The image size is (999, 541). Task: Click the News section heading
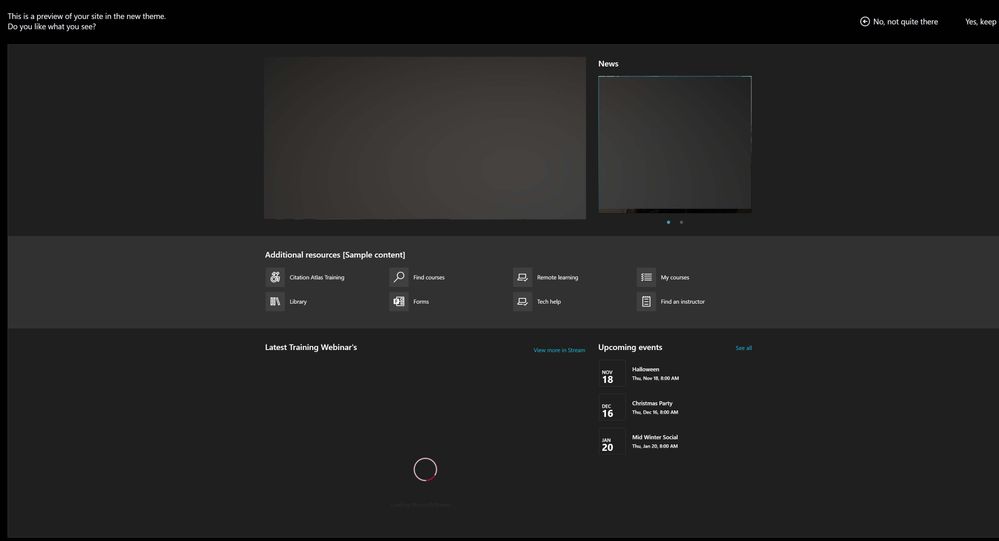[x=608, y=64]
